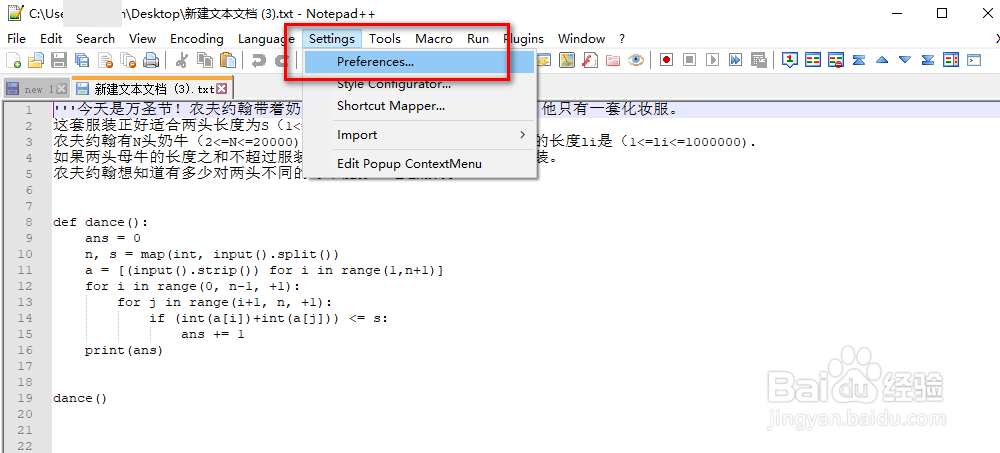The width and height of the screenshot is (1000, 453).
Task: Open the Document Map toolbar icon
Action: pos(566,61)
